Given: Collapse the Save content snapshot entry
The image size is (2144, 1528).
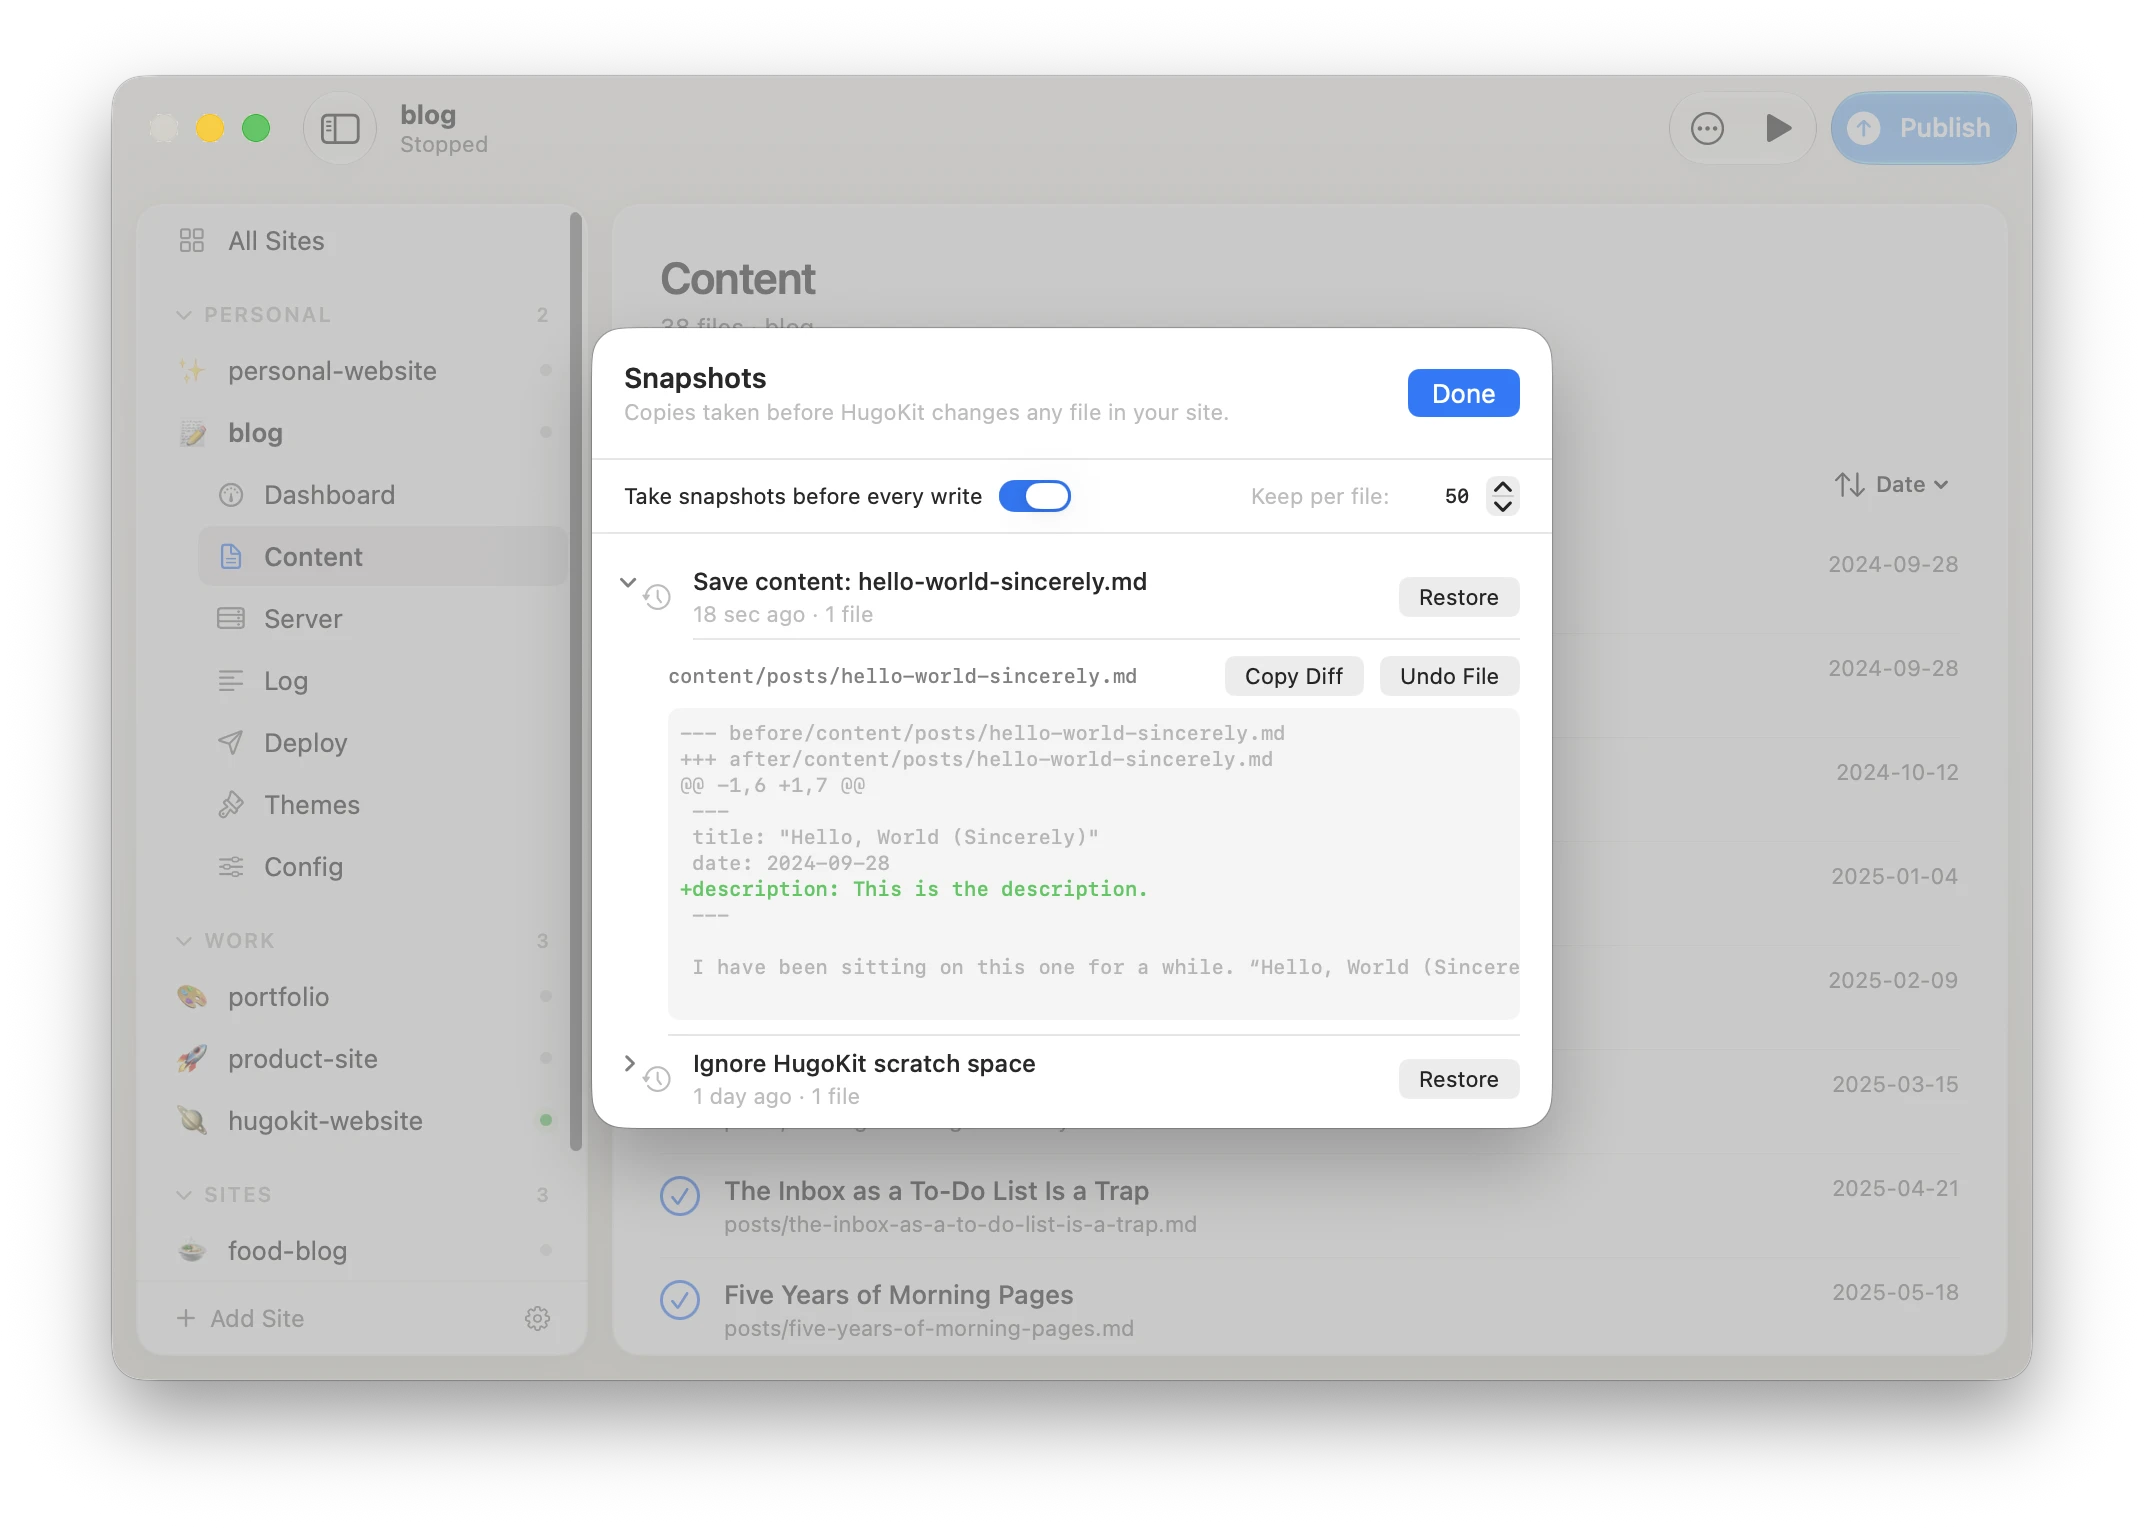Looking at the screenshot, I should pos(628,582).
